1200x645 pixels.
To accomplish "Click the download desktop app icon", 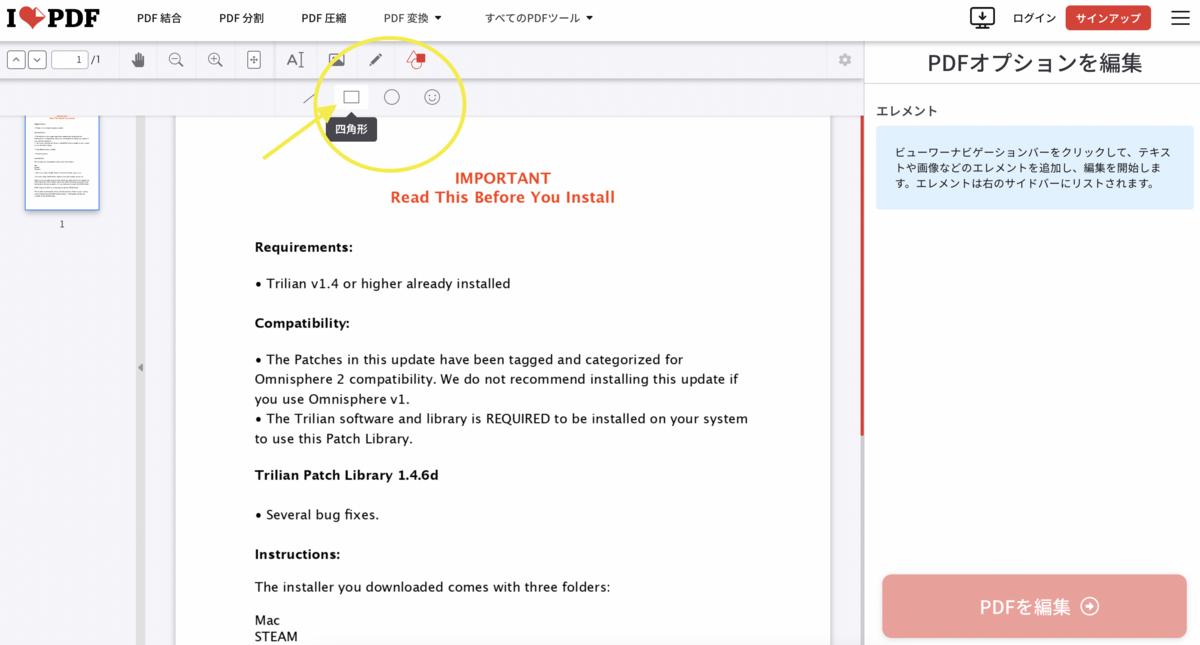I will pos(983,18).
